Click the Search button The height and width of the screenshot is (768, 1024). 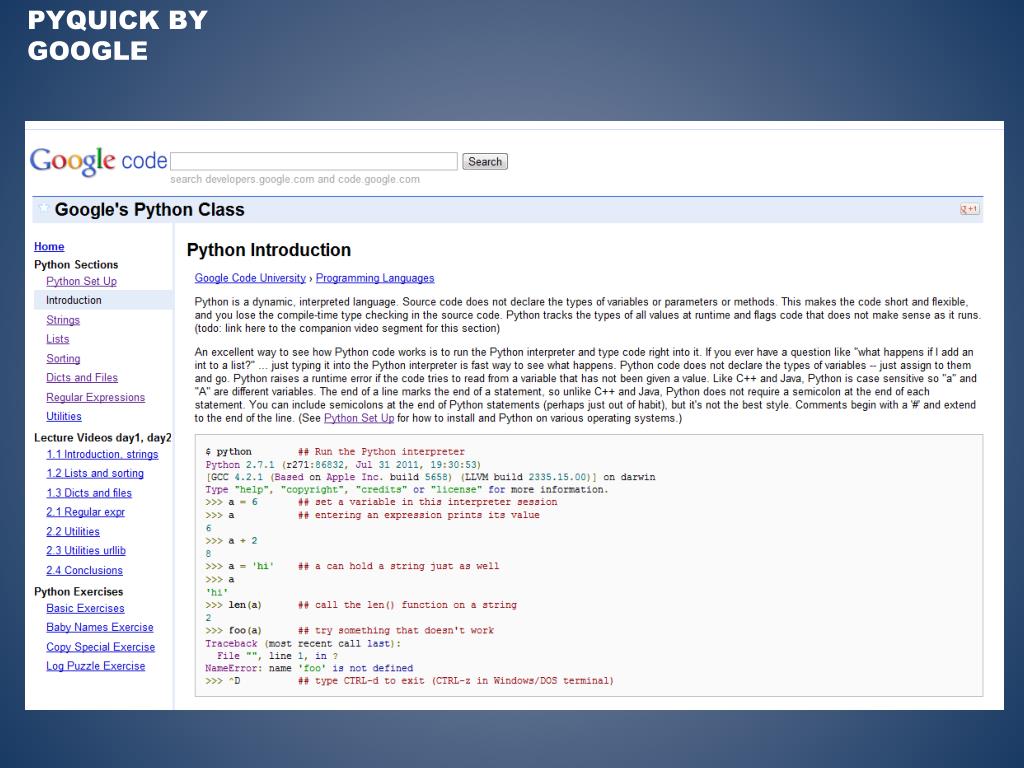(x=485, y=161)
